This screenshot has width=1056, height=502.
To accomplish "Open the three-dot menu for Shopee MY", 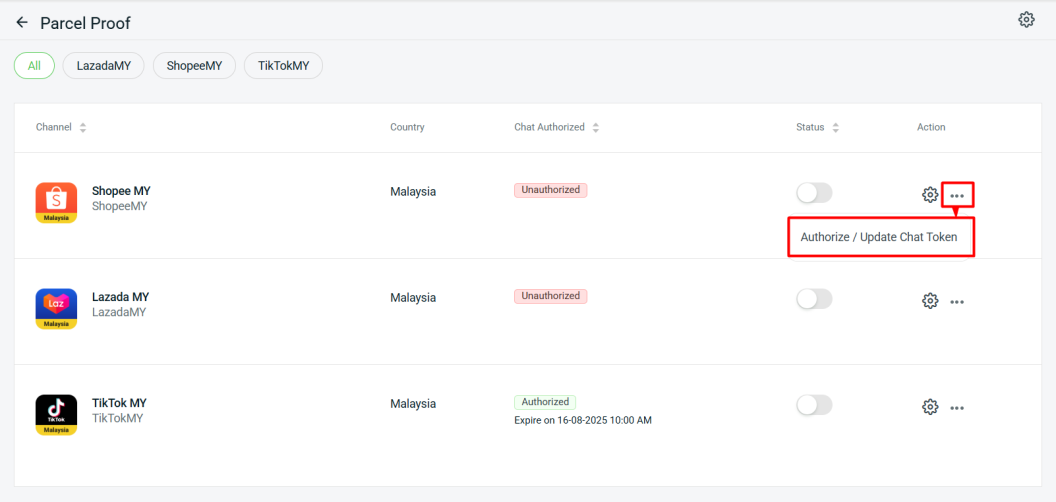I will pos(957,195).
